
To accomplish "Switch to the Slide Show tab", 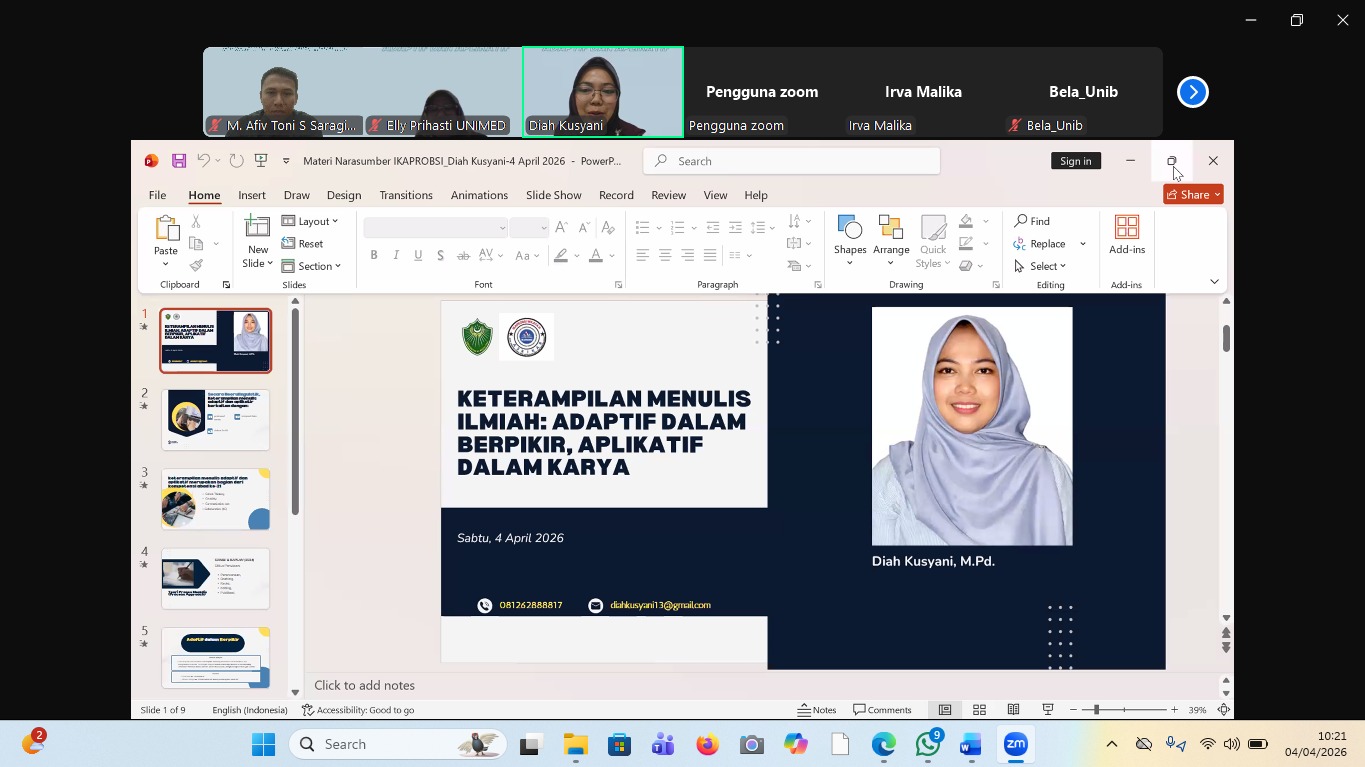I will tap(553, 195).
